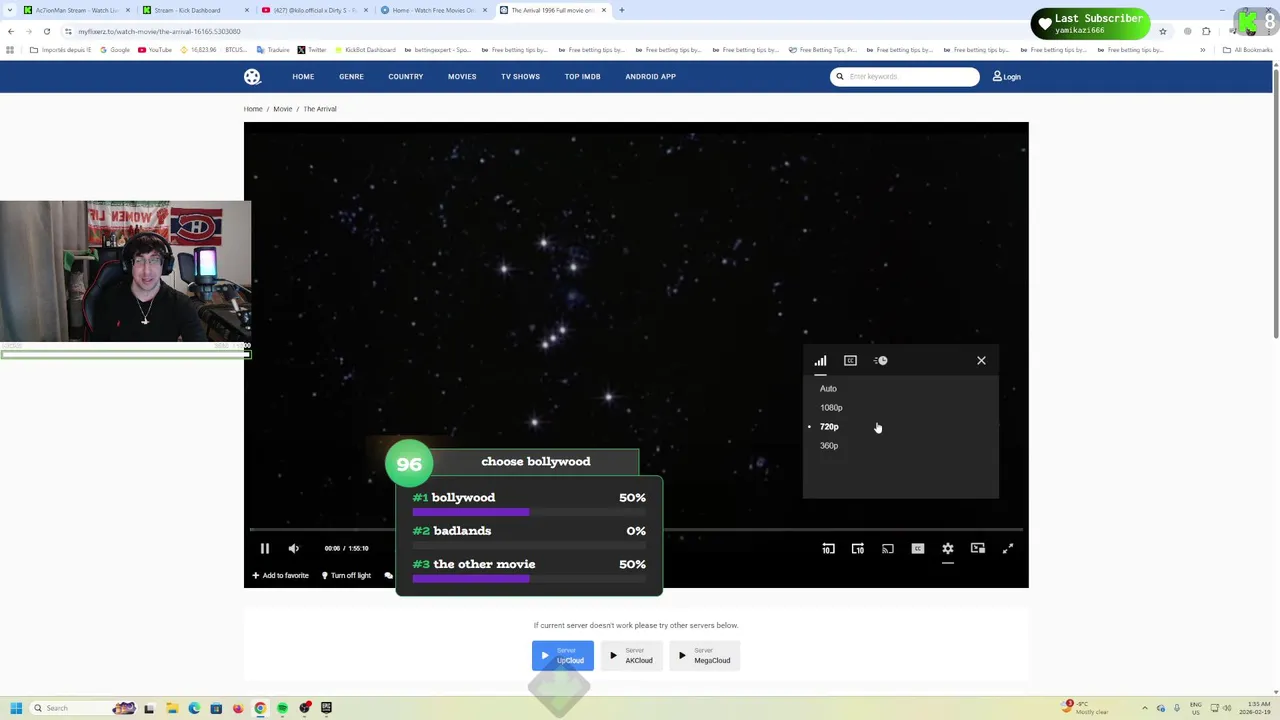Image resolution: width=1280 pixels, height=720 pixels.
Task: Switch to the Ac7ionMan Stream tab
Action: click(x=77, y=10)
